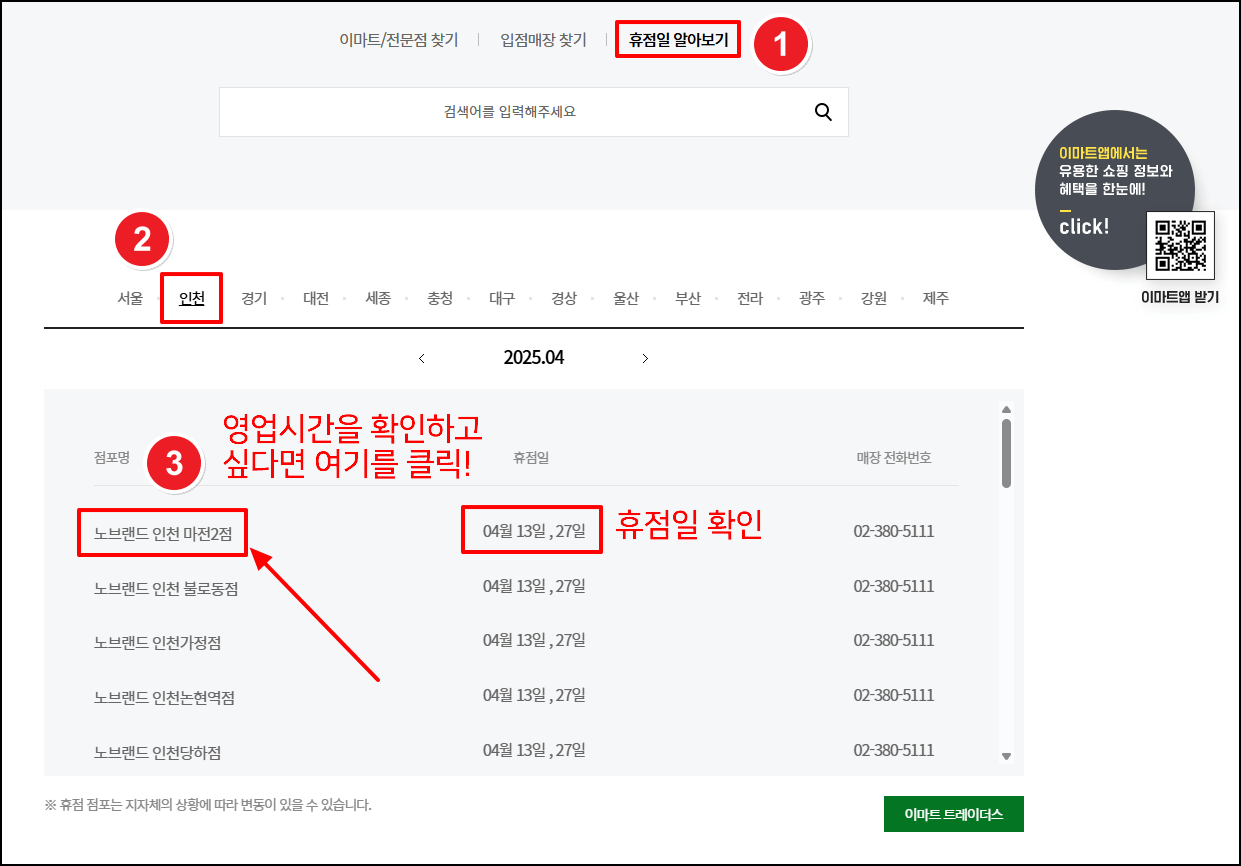
Task: Select 세종 region
Action: point(378,298)
